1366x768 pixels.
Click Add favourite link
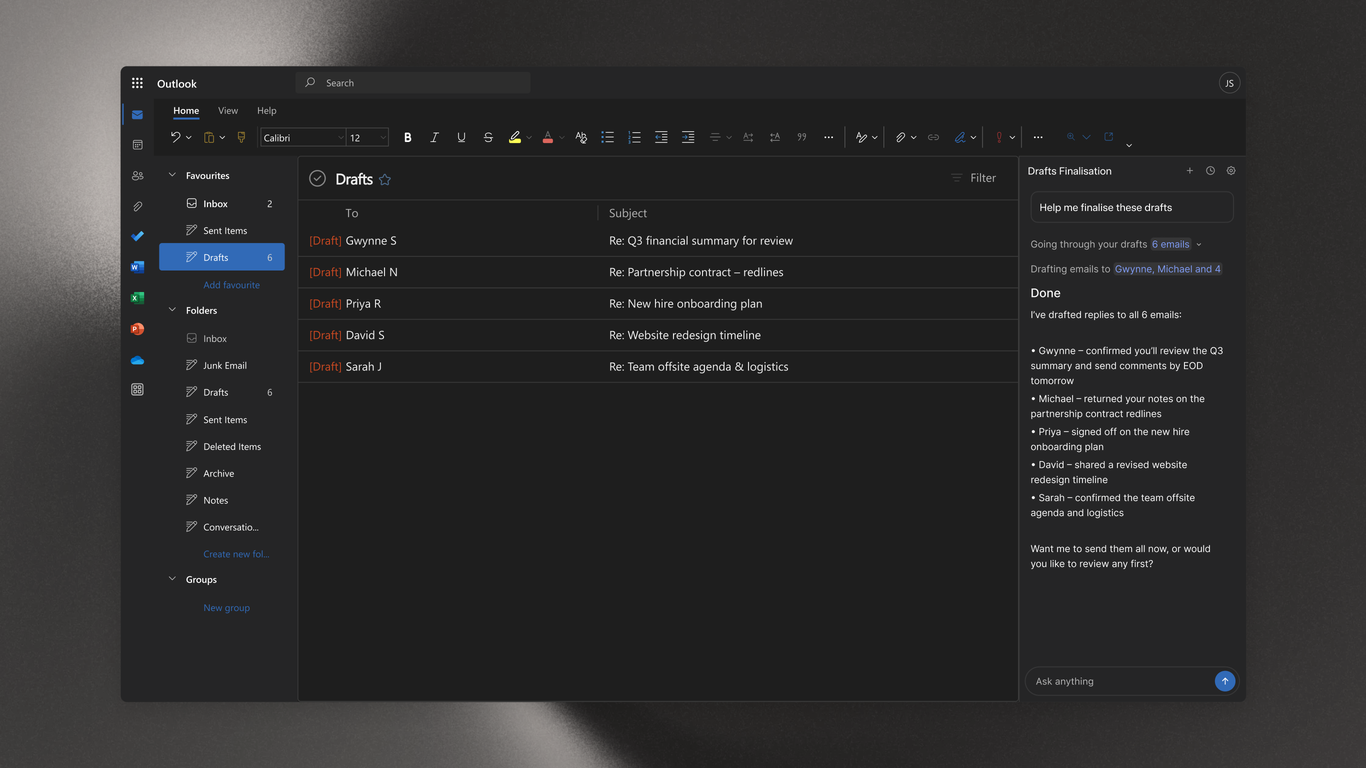(231, 285)
